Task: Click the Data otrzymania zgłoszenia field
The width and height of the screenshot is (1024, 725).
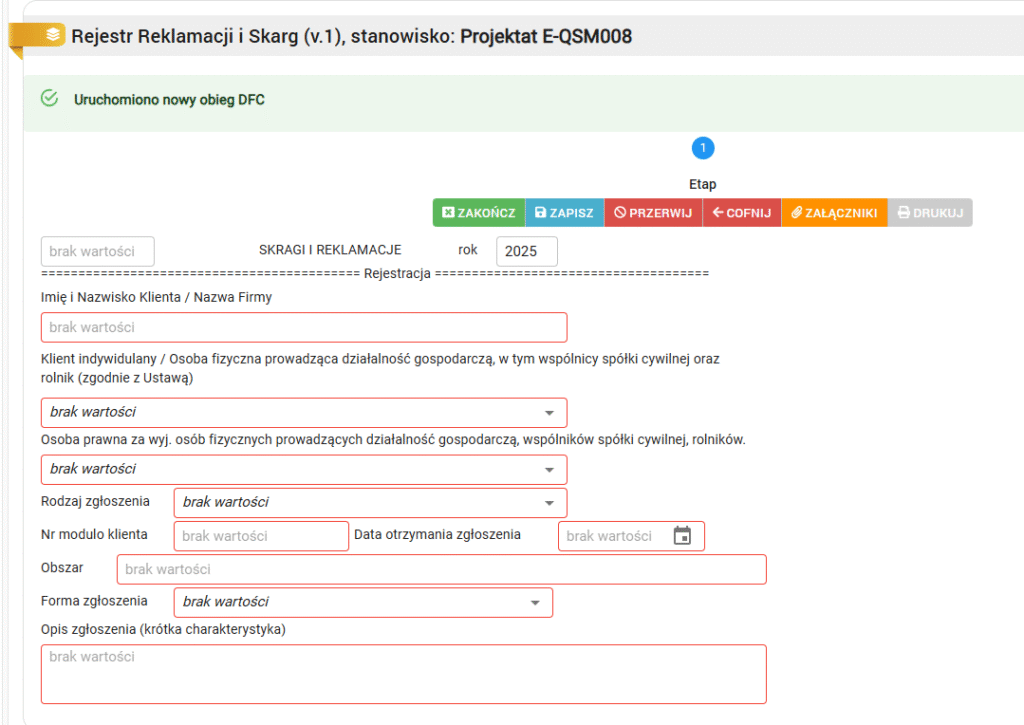Action: (x=612, y=536)
